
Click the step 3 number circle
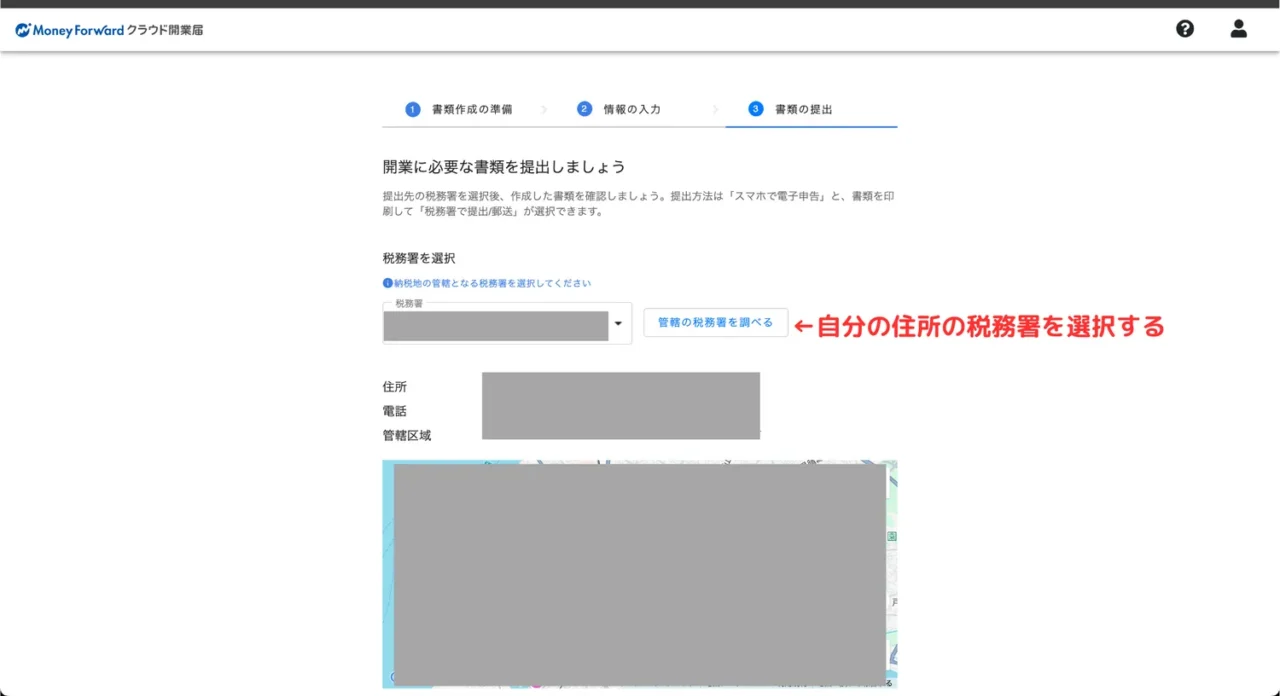pos(756,109)
